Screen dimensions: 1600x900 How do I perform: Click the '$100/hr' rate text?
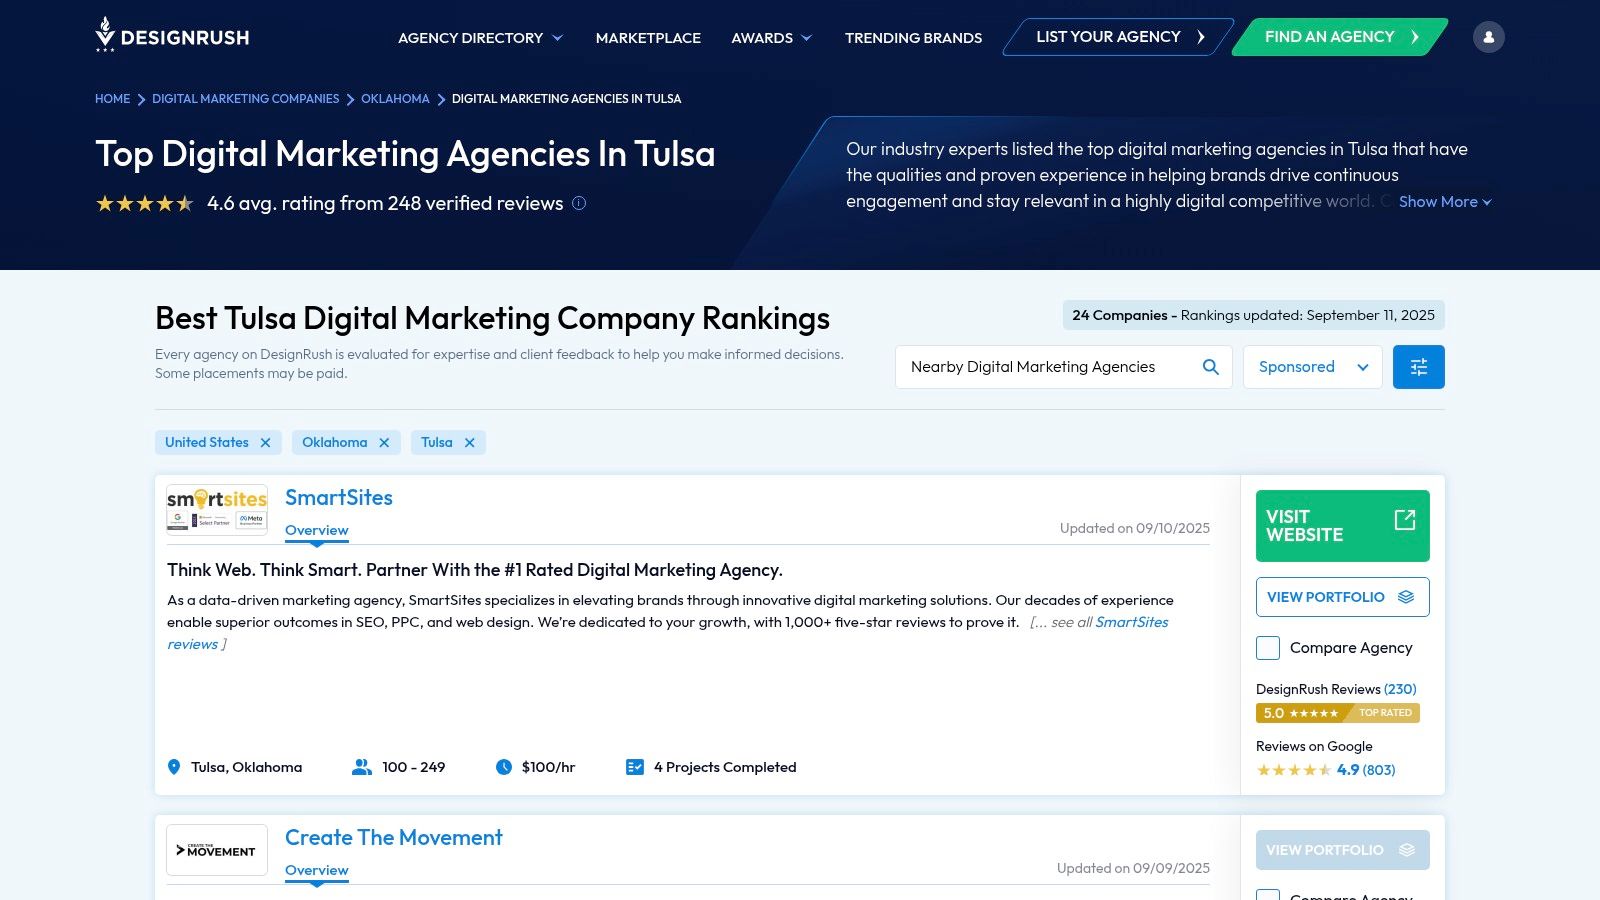[x=548, y=767]
